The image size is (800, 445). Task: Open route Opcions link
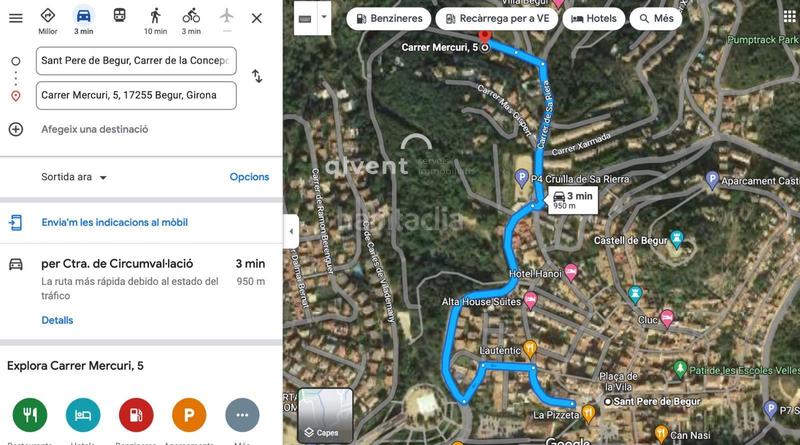pyautogui.click(x=249, y=177)
